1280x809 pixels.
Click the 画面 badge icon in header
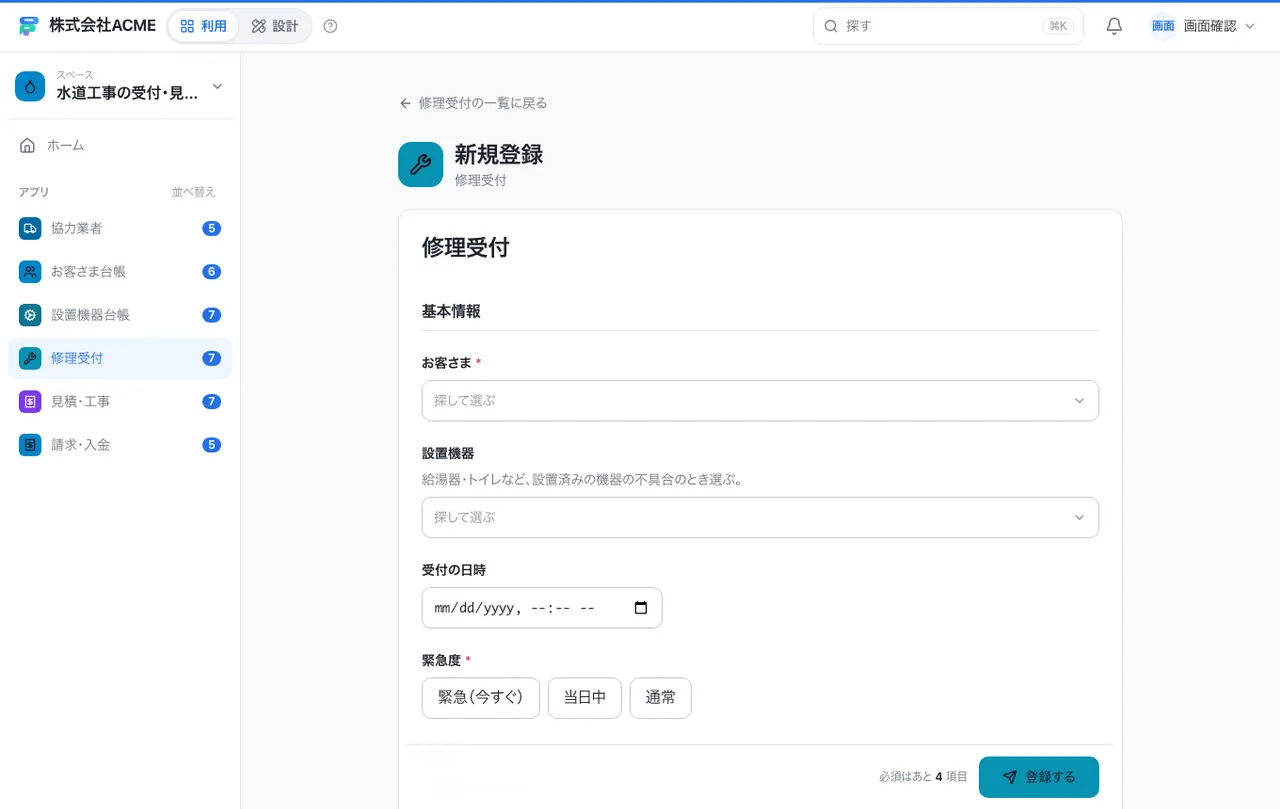pos(1163,26)
